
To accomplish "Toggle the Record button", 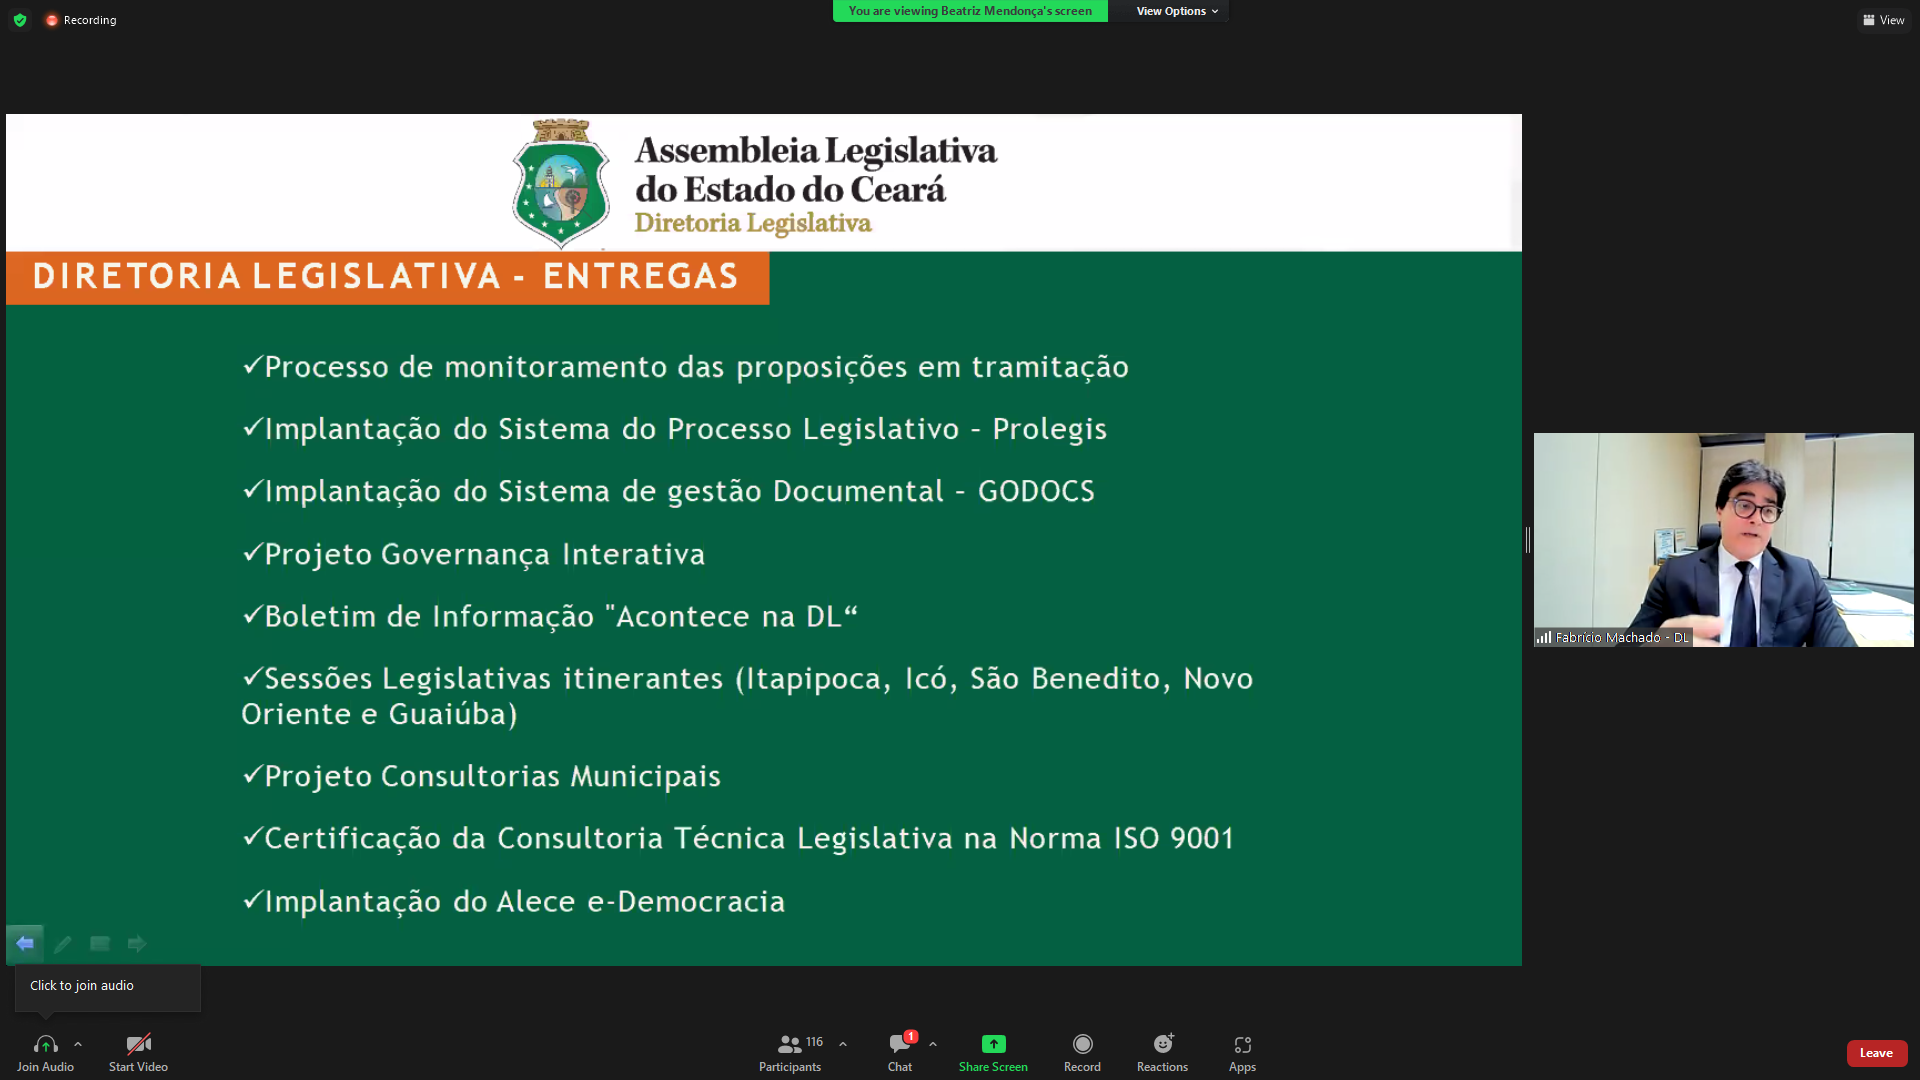I will pos(1082,1044).
